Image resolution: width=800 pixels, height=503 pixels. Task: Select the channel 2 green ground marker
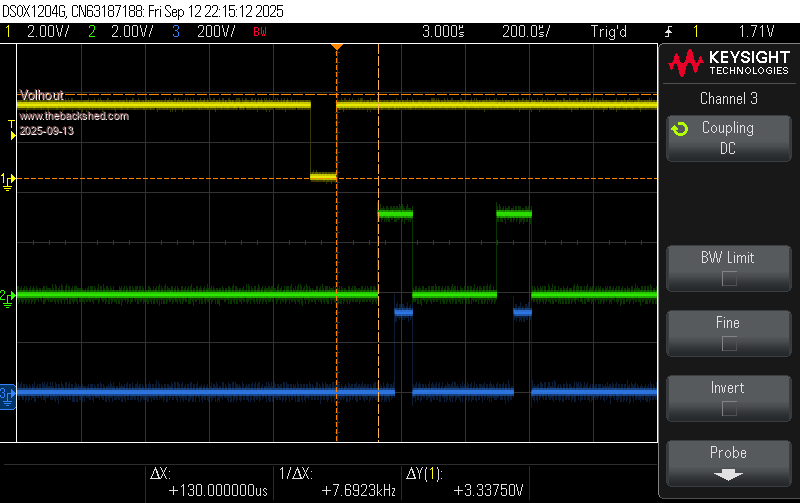coord(8,296)
